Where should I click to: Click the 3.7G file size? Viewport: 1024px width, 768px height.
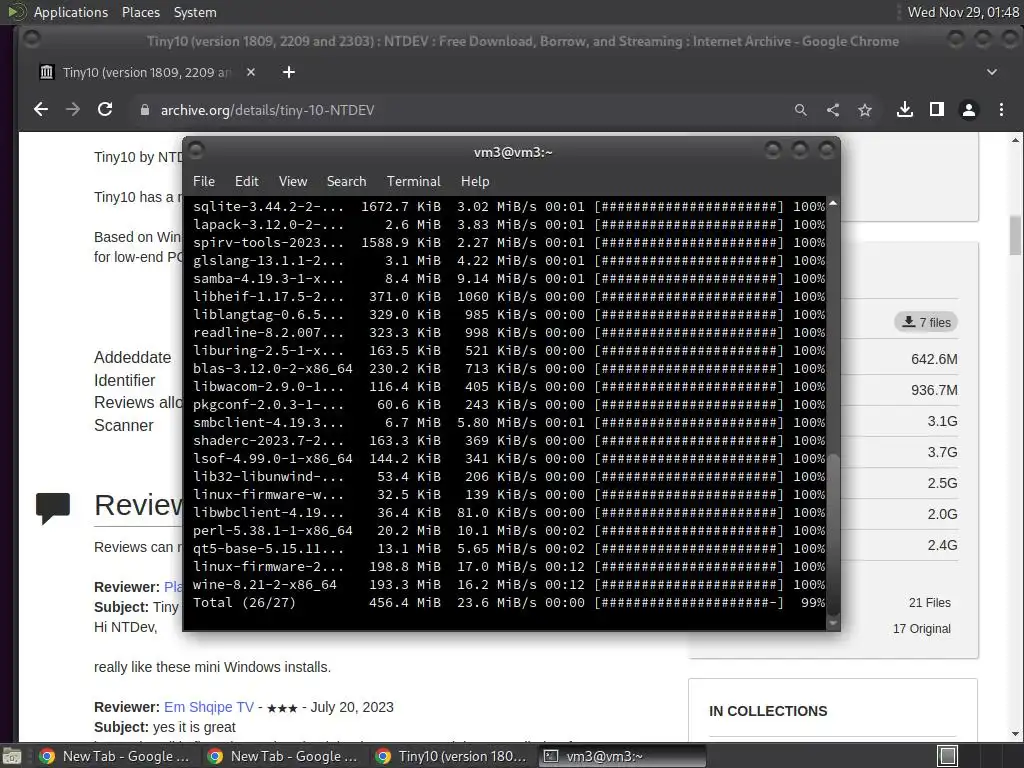942,452
